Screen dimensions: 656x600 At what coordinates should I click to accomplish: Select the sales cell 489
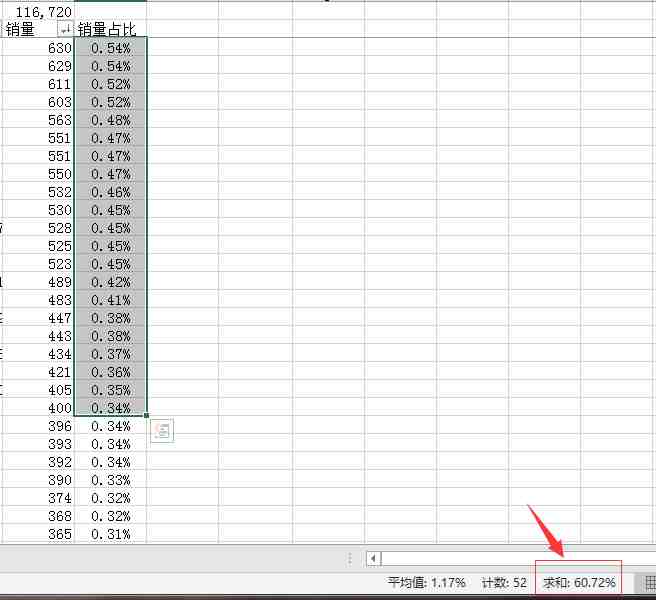[38, 282]
